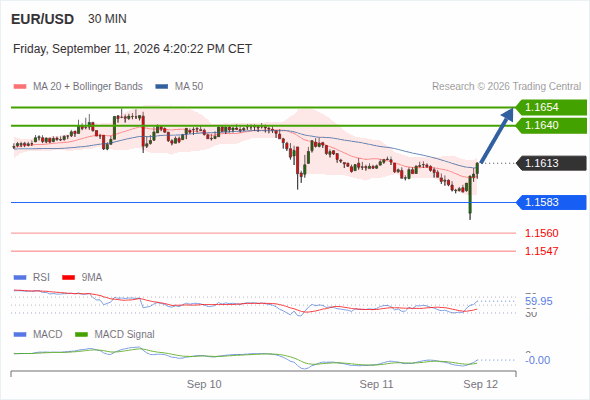The width and height of the screenshot is (590, 400).
Task: Click the RSI legend blue marker
Action: (x=20, y=278)
